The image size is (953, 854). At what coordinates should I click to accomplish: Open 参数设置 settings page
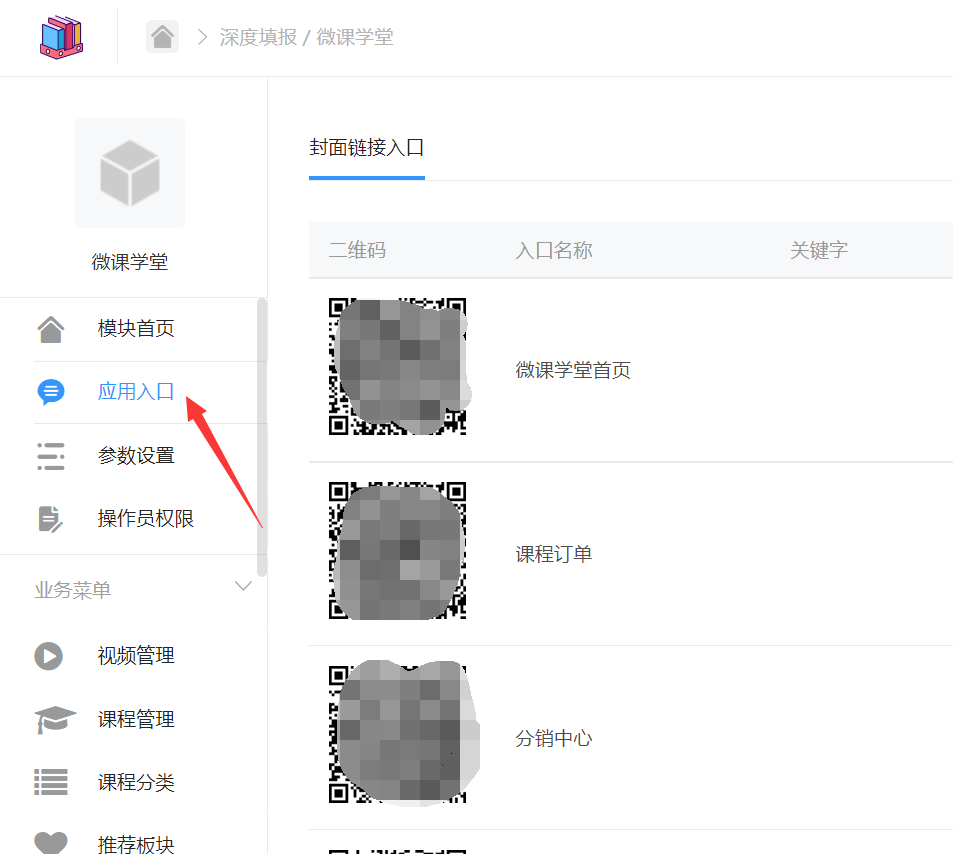[x=136, y=456]
